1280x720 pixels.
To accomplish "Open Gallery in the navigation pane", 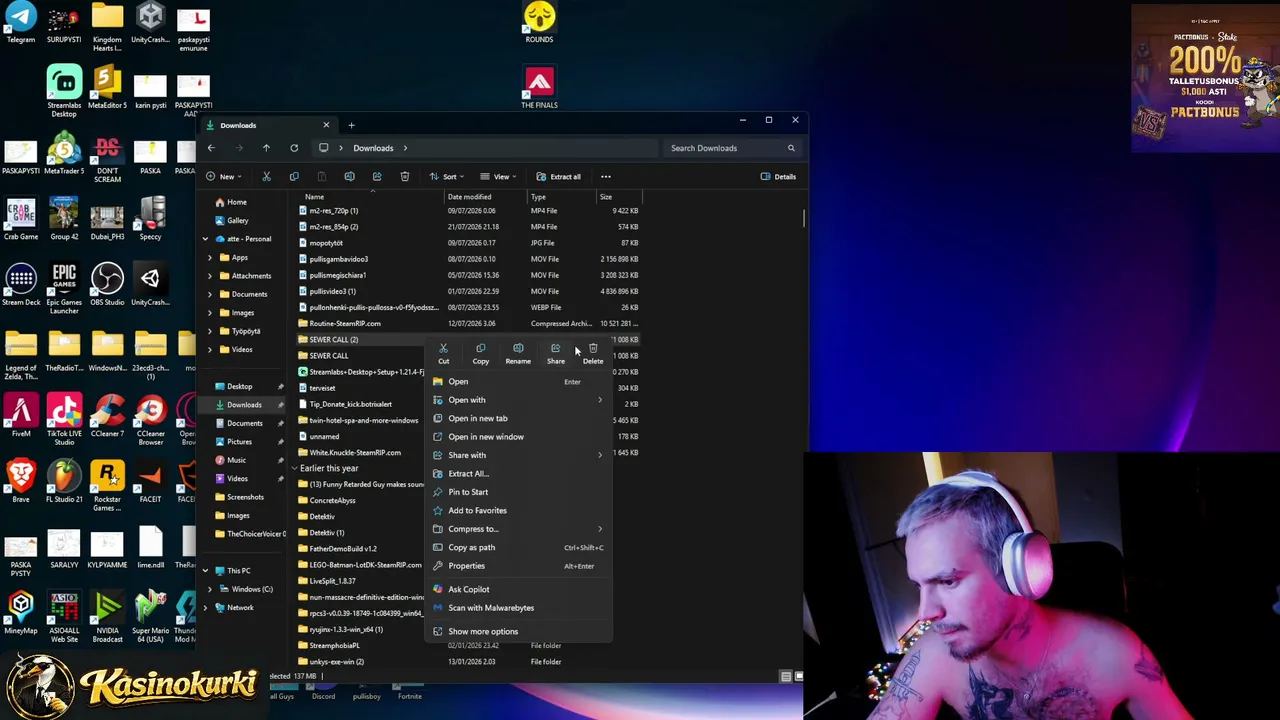I will [x=236, y=220].
